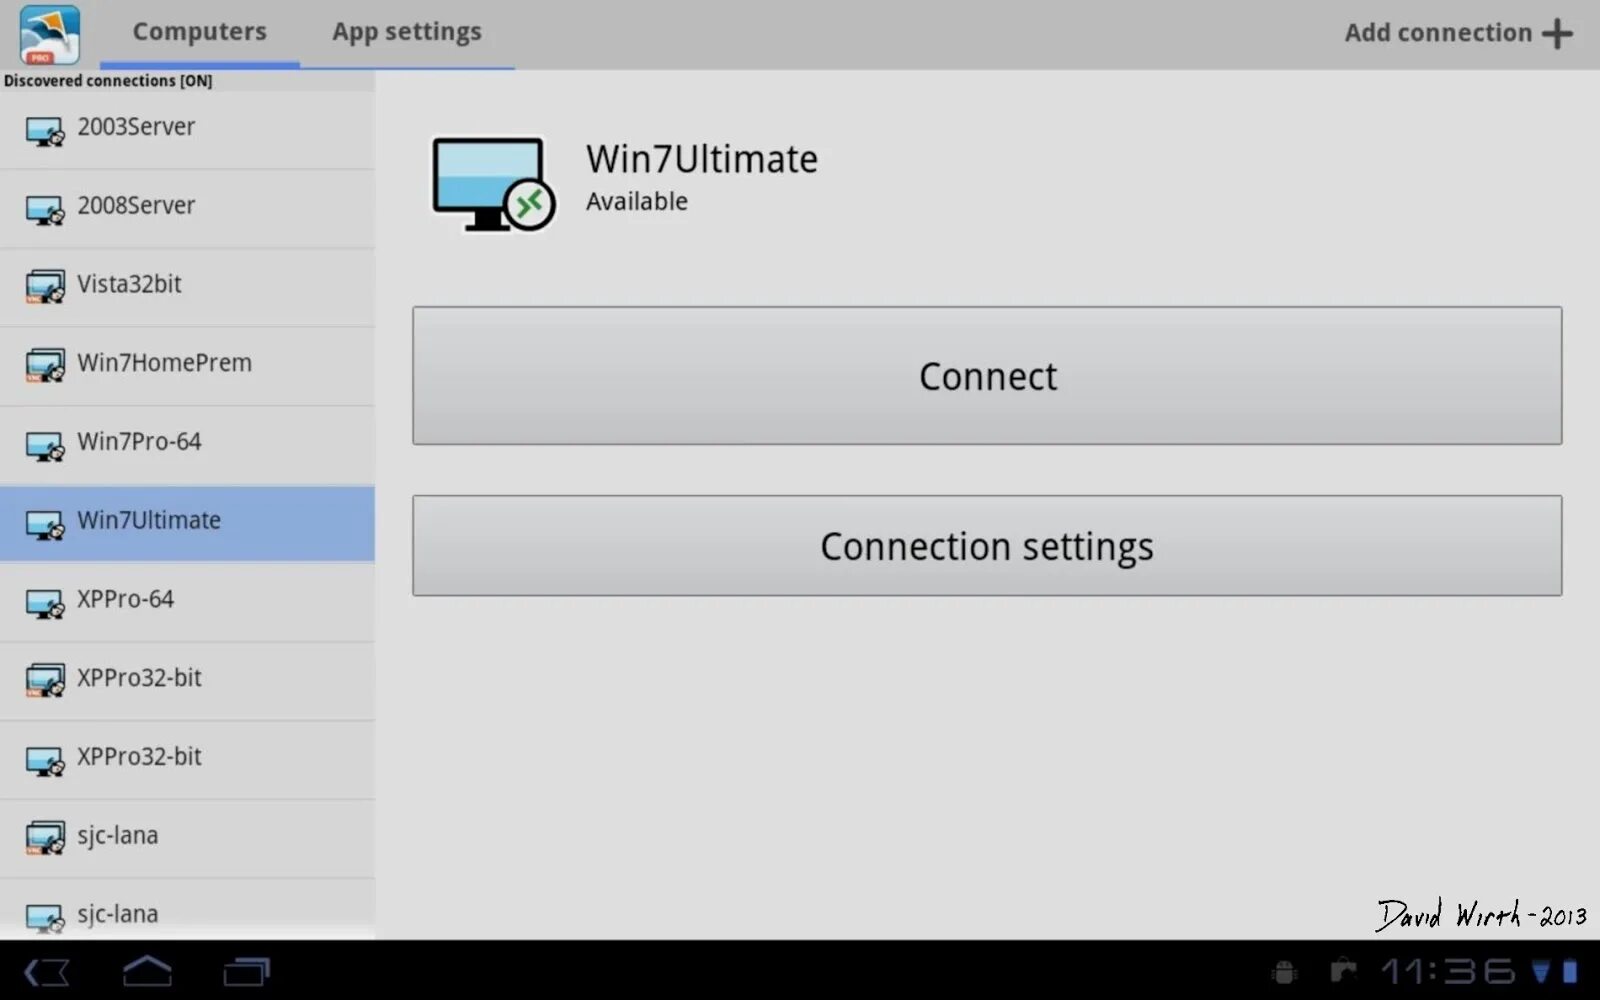Click the Available status text
The height and width of the screenshot is (1000, 1600).
coord(637,201)
